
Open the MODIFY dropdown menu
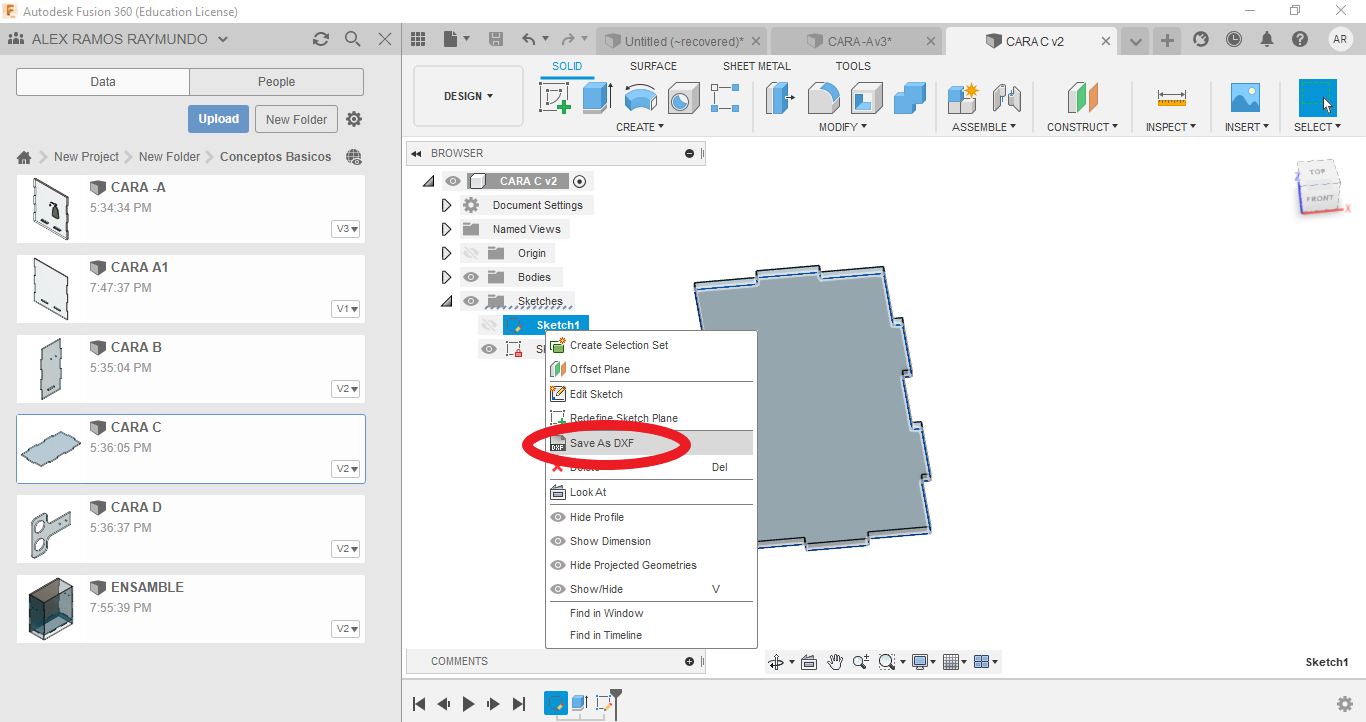point(843,127)
